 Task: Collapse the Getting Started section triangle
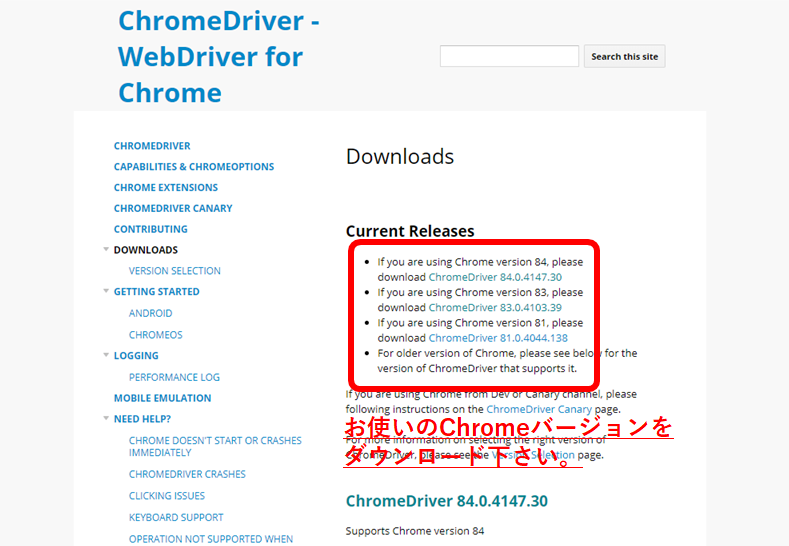point(106,291)
